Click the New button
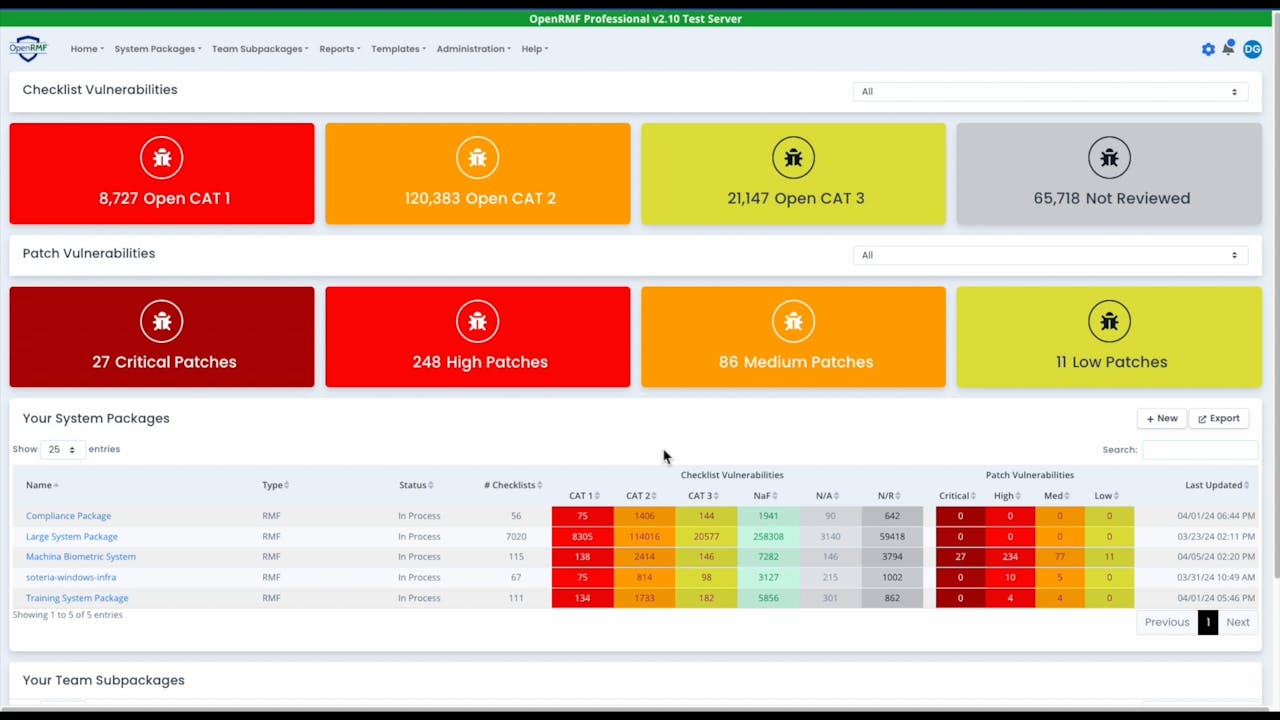 click(1162, 418)
